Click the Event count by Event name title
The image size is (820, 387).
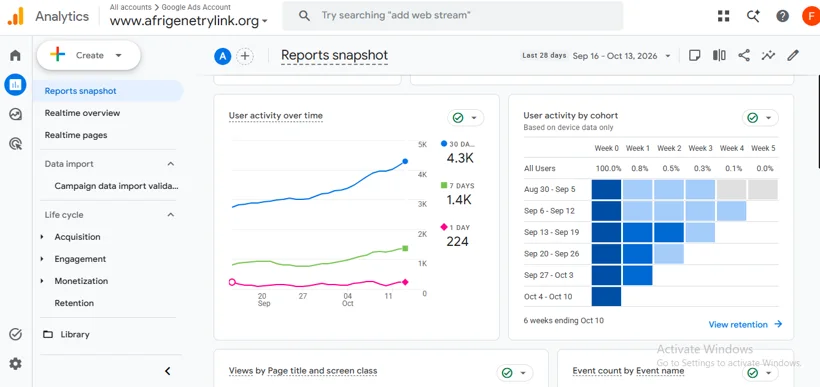click(x=628, y=371)
